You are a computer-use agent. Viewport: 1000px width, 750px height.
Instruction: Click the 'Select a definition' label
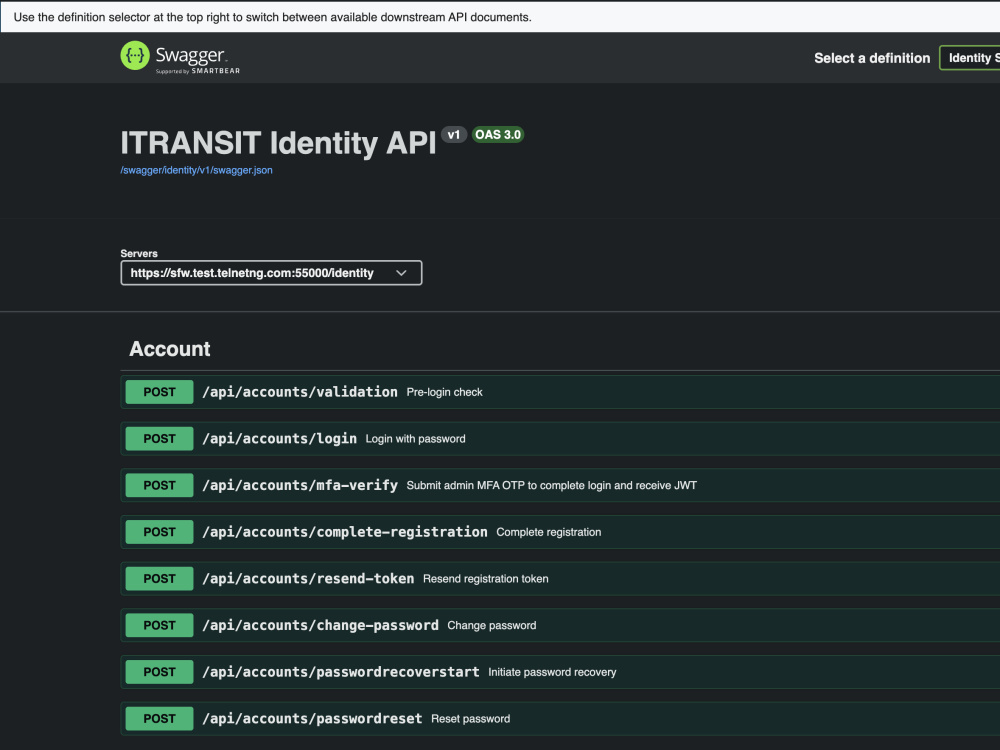[872, 58]
